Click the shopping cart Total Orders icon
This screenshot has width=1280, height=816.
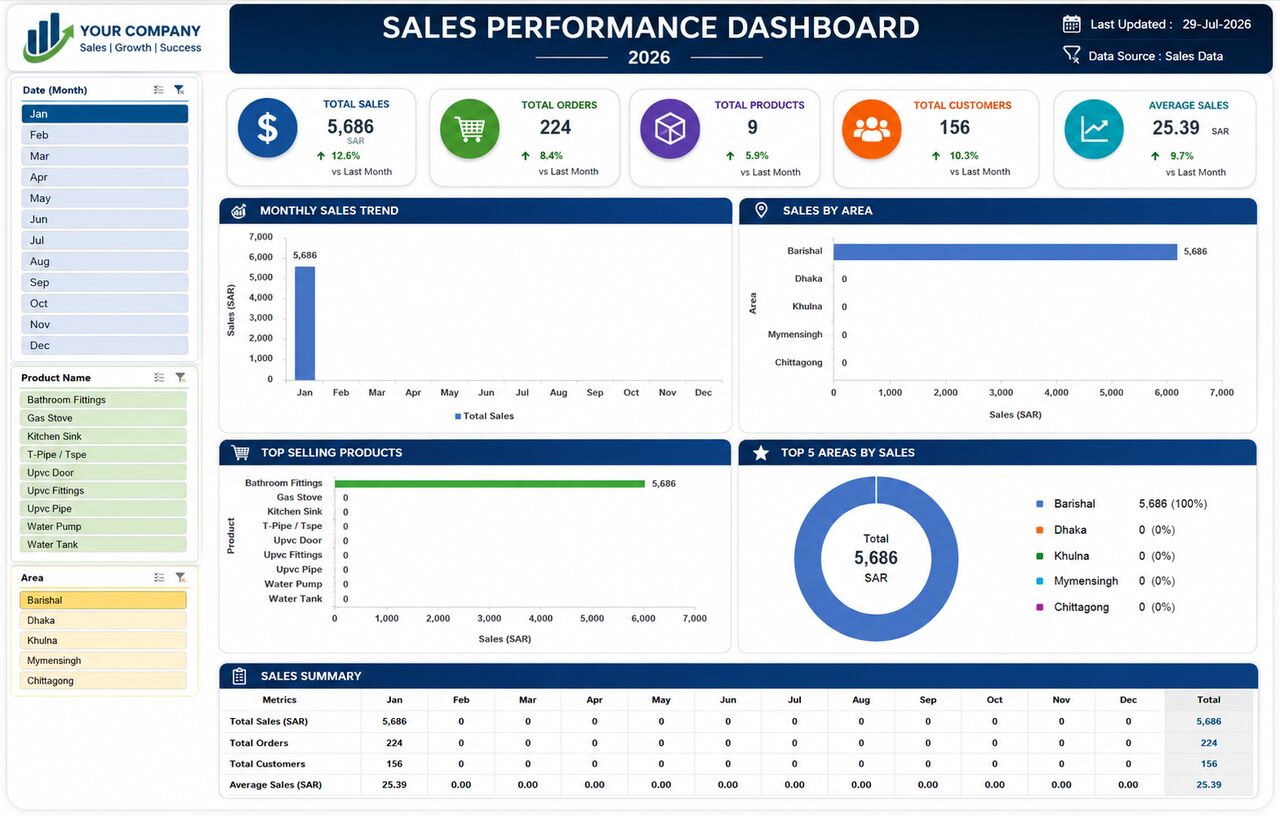(x=470, y=128)
